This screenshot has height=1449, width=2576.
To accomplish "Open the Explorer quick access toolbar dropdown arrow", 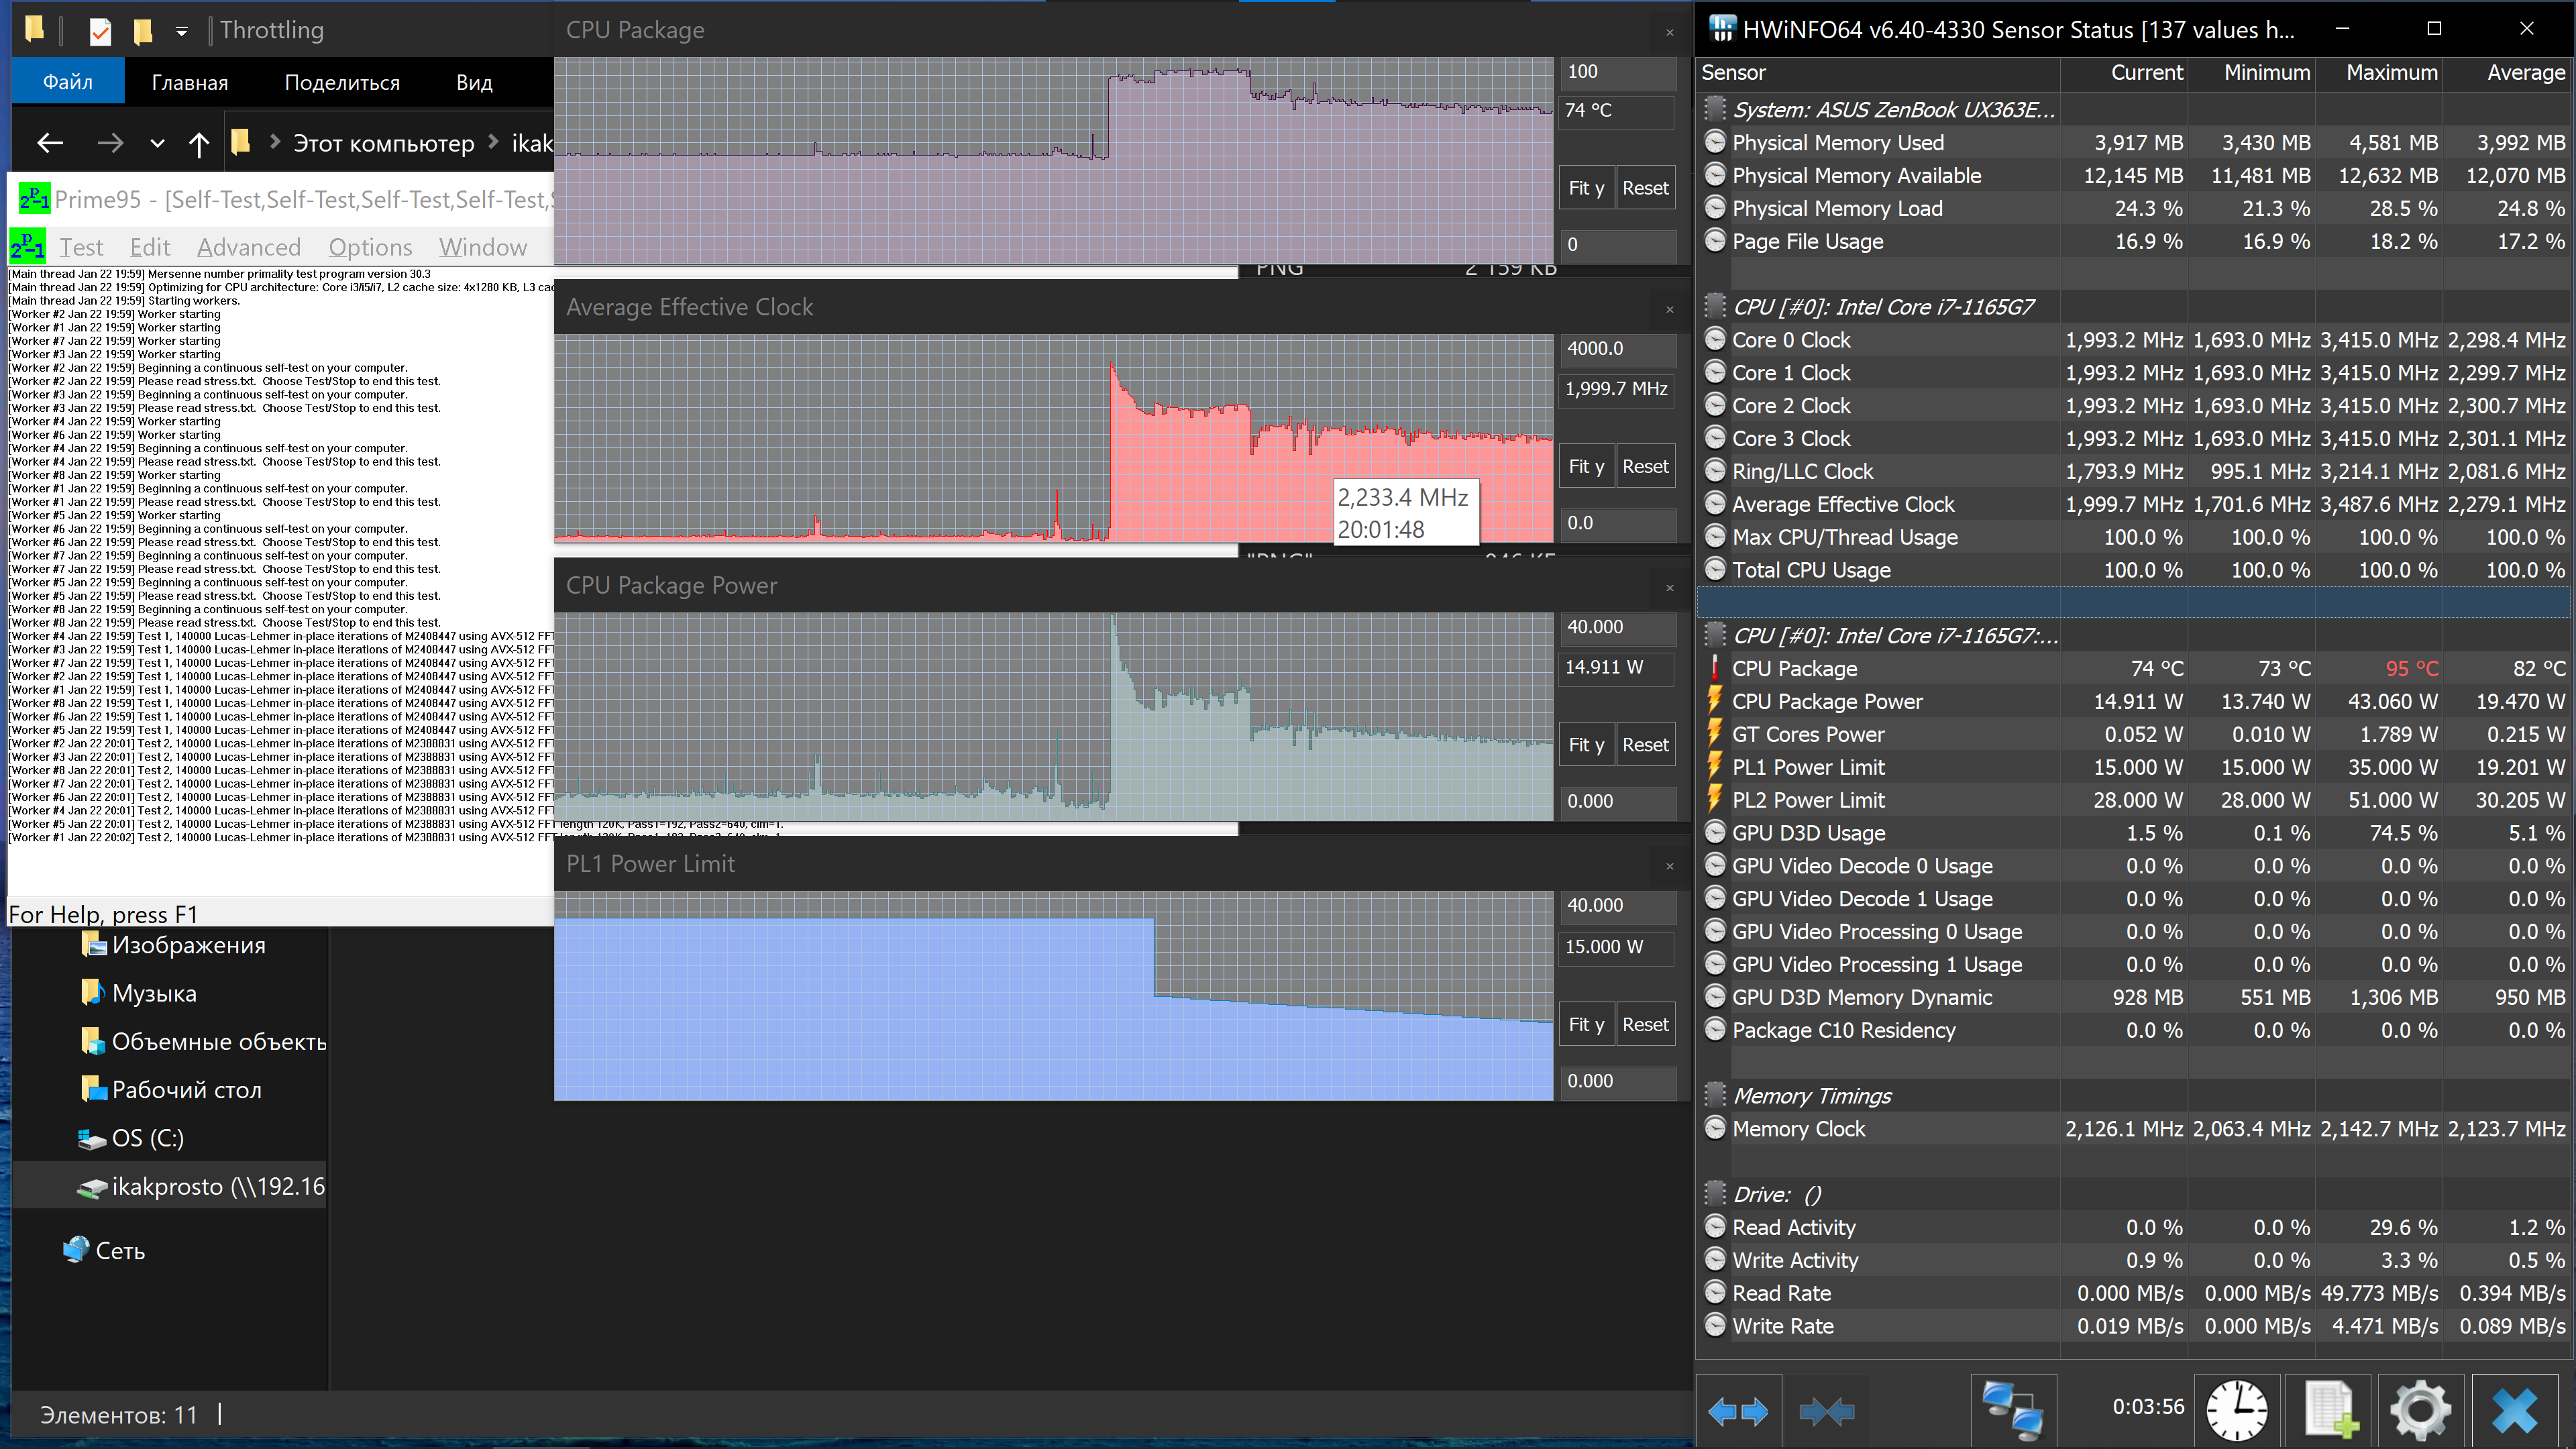I will (182, 31).
